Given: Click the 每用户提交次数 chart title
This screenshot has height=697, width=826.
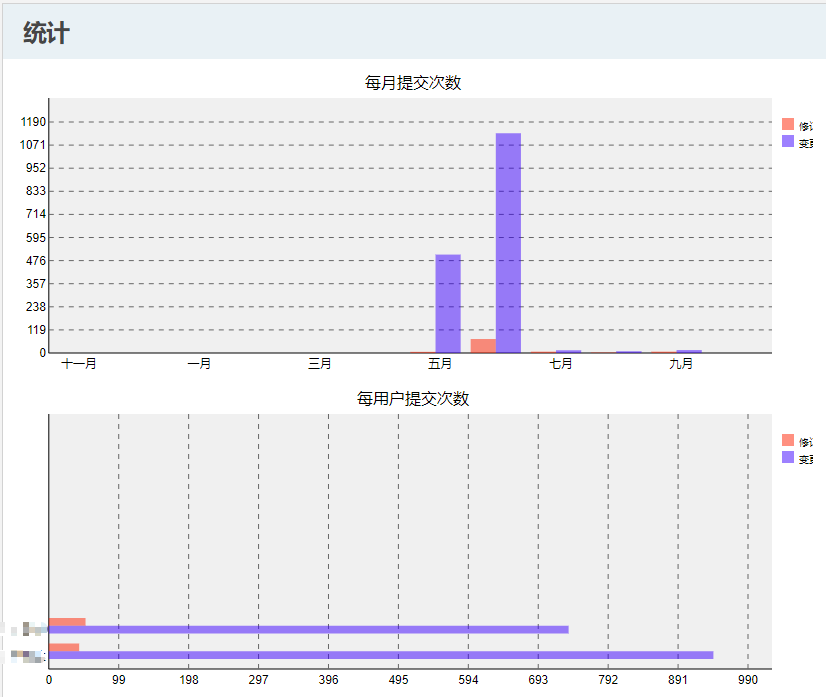Looking at the screenshot, I should click(413, 398).
